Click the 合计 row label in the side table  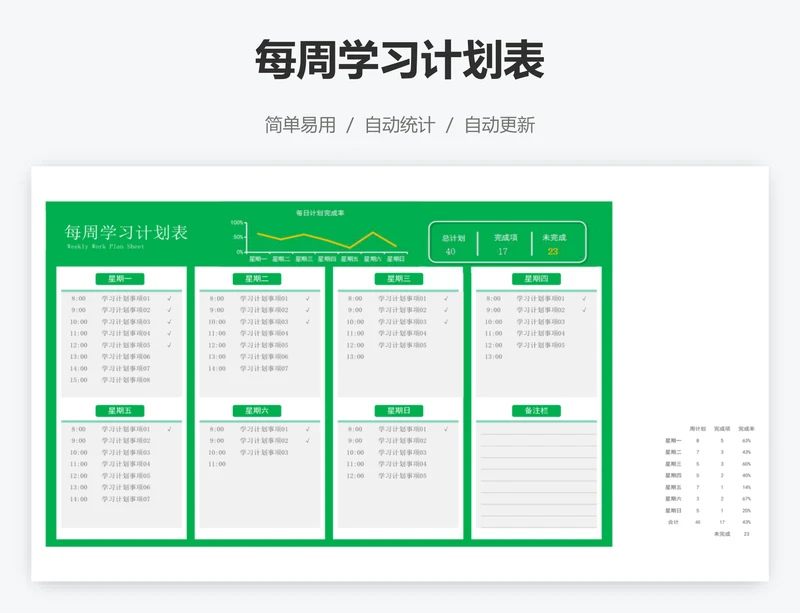coord(673,522)
